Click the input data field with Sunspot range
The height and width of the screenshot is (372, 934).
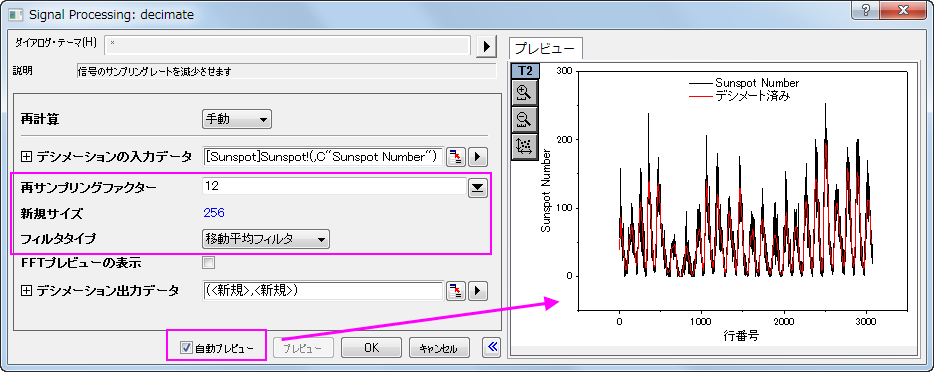(323, 157)
